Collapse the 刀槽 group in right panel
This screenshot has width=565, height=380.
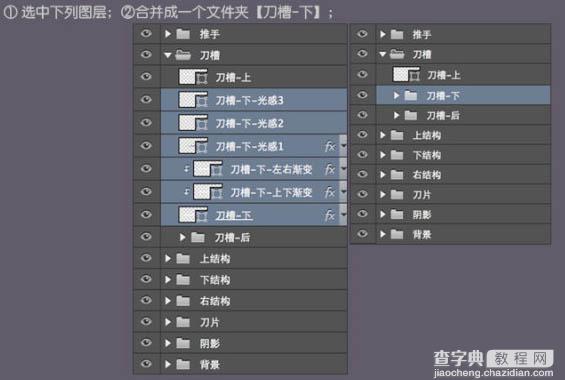[383, 54]
